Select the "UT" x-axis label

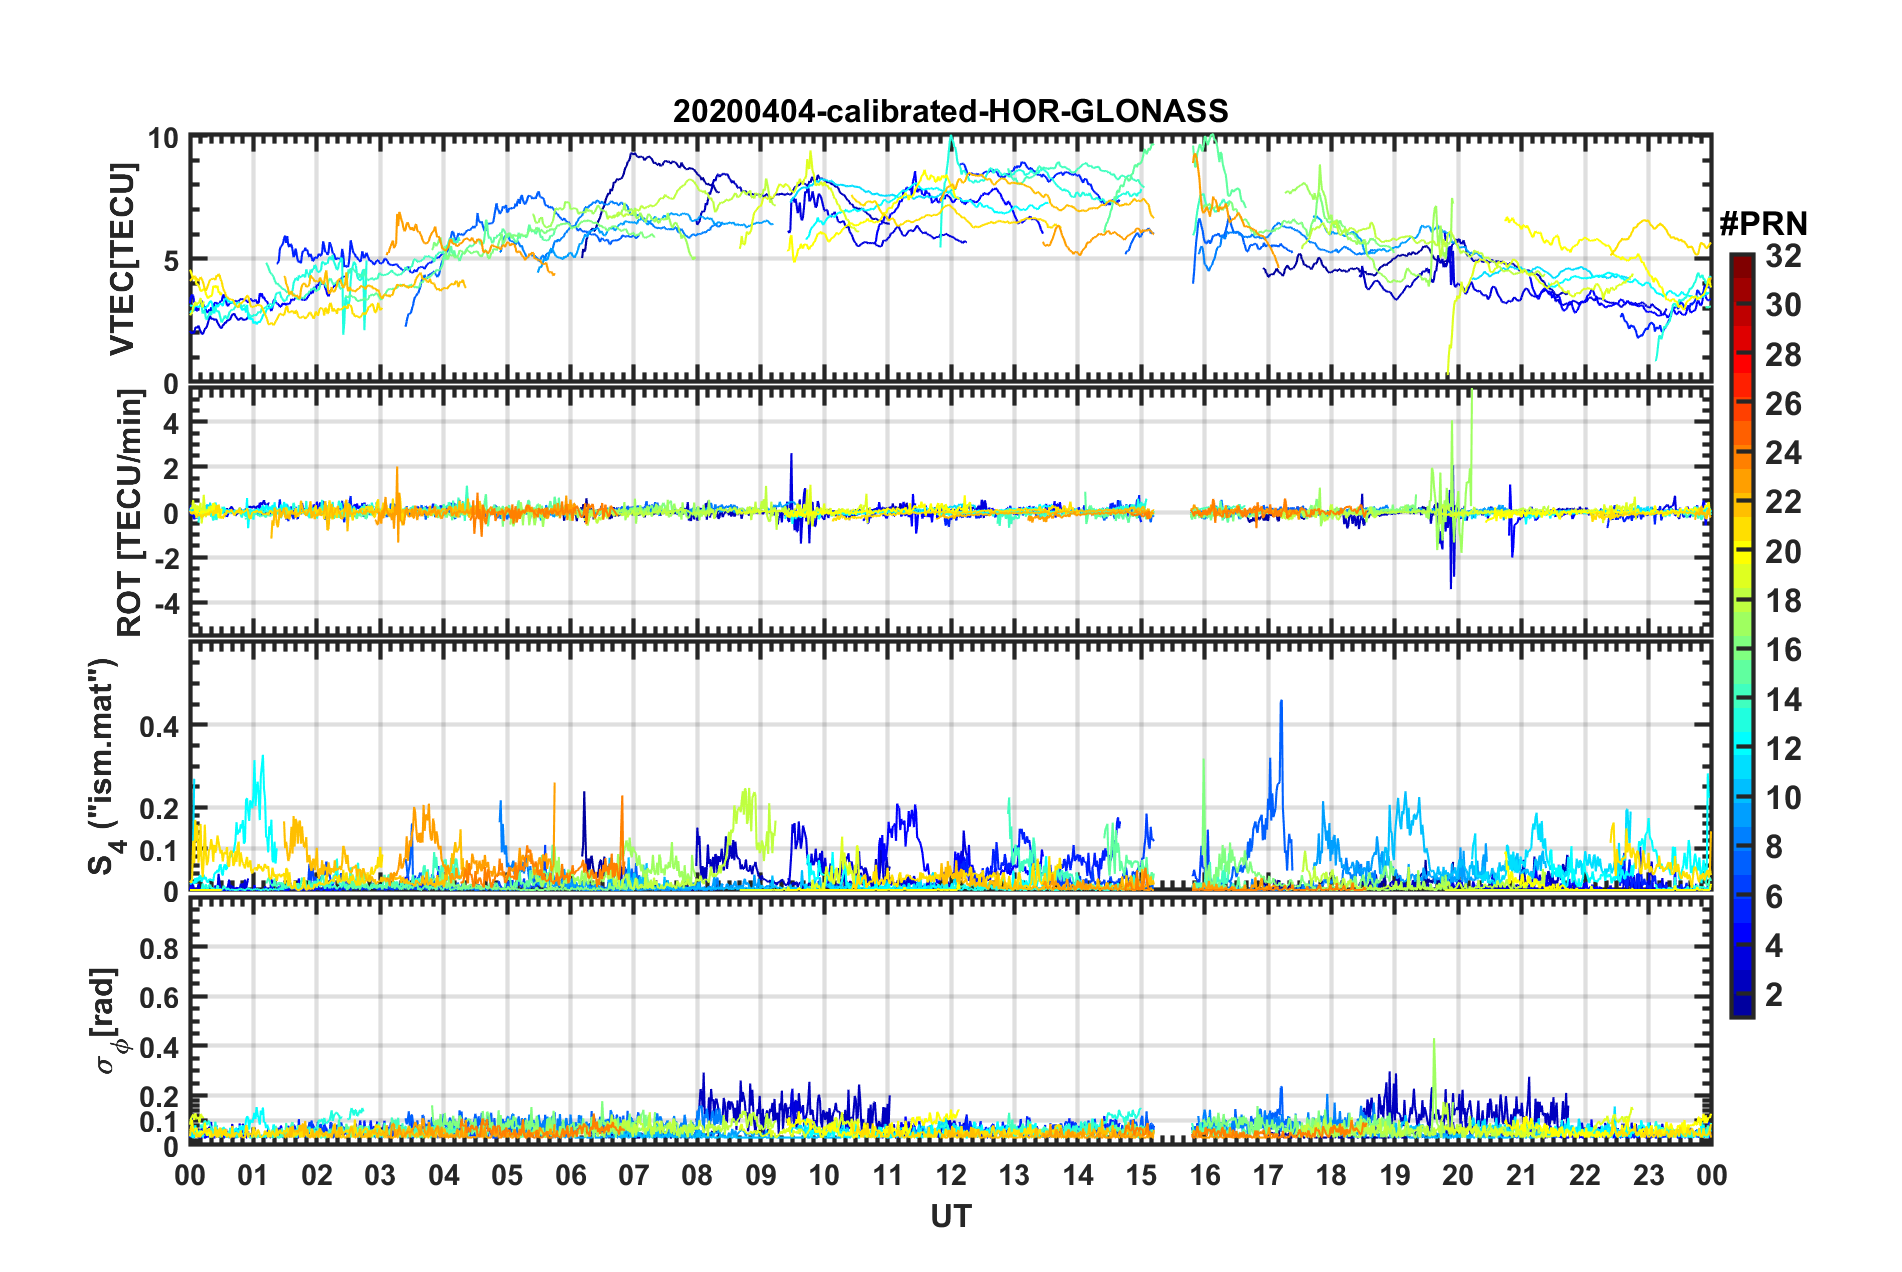951,1216
